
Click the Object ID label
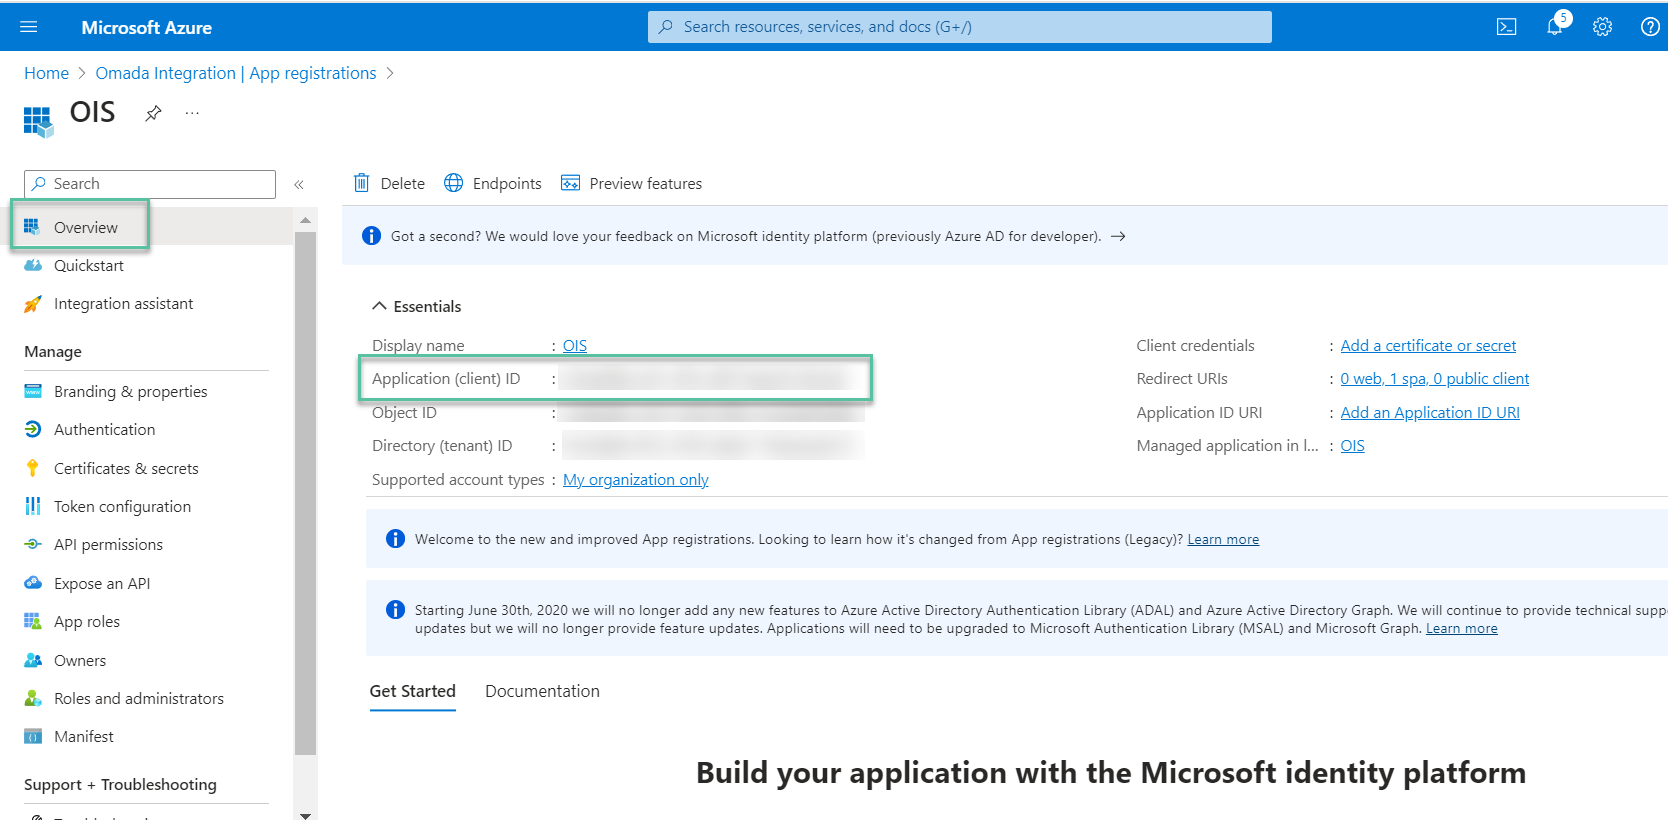(404, 413)
